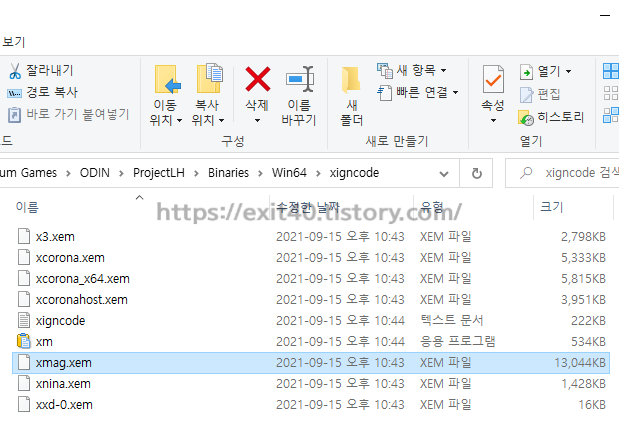619x425 pixels.
Task: Click the xxd-0.xem file icon
Action: [24, 404]
